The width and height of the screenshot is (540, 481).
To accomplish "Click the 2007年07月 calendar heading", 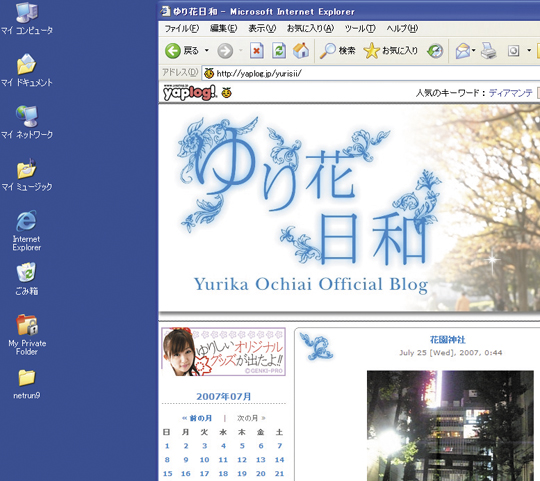I will (224, 396).
